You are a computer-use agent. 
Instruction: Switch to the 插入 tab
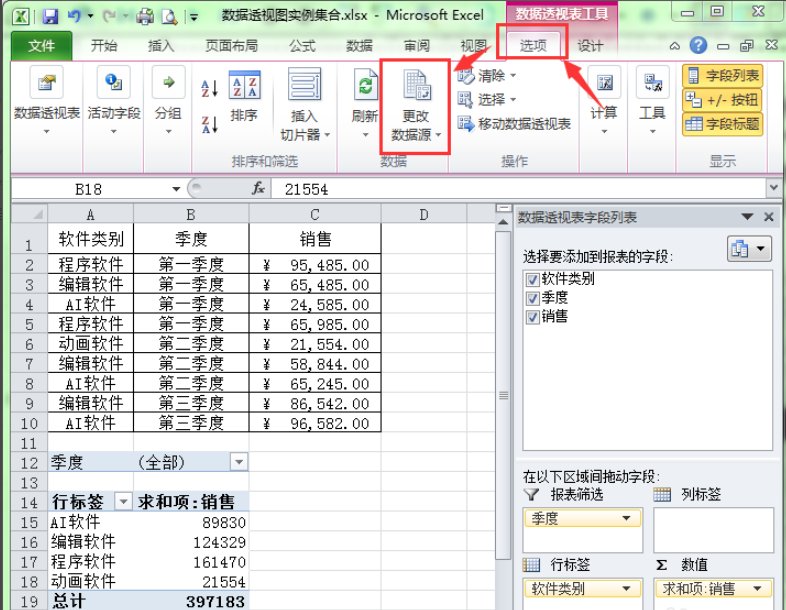click(161, 46)
